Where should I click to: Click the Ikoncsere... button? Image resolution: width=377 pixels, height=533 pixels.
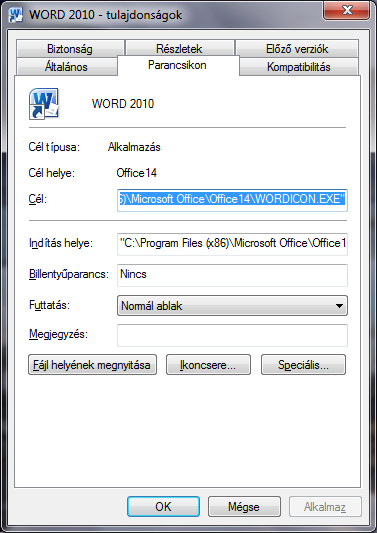tap(208, 365)
